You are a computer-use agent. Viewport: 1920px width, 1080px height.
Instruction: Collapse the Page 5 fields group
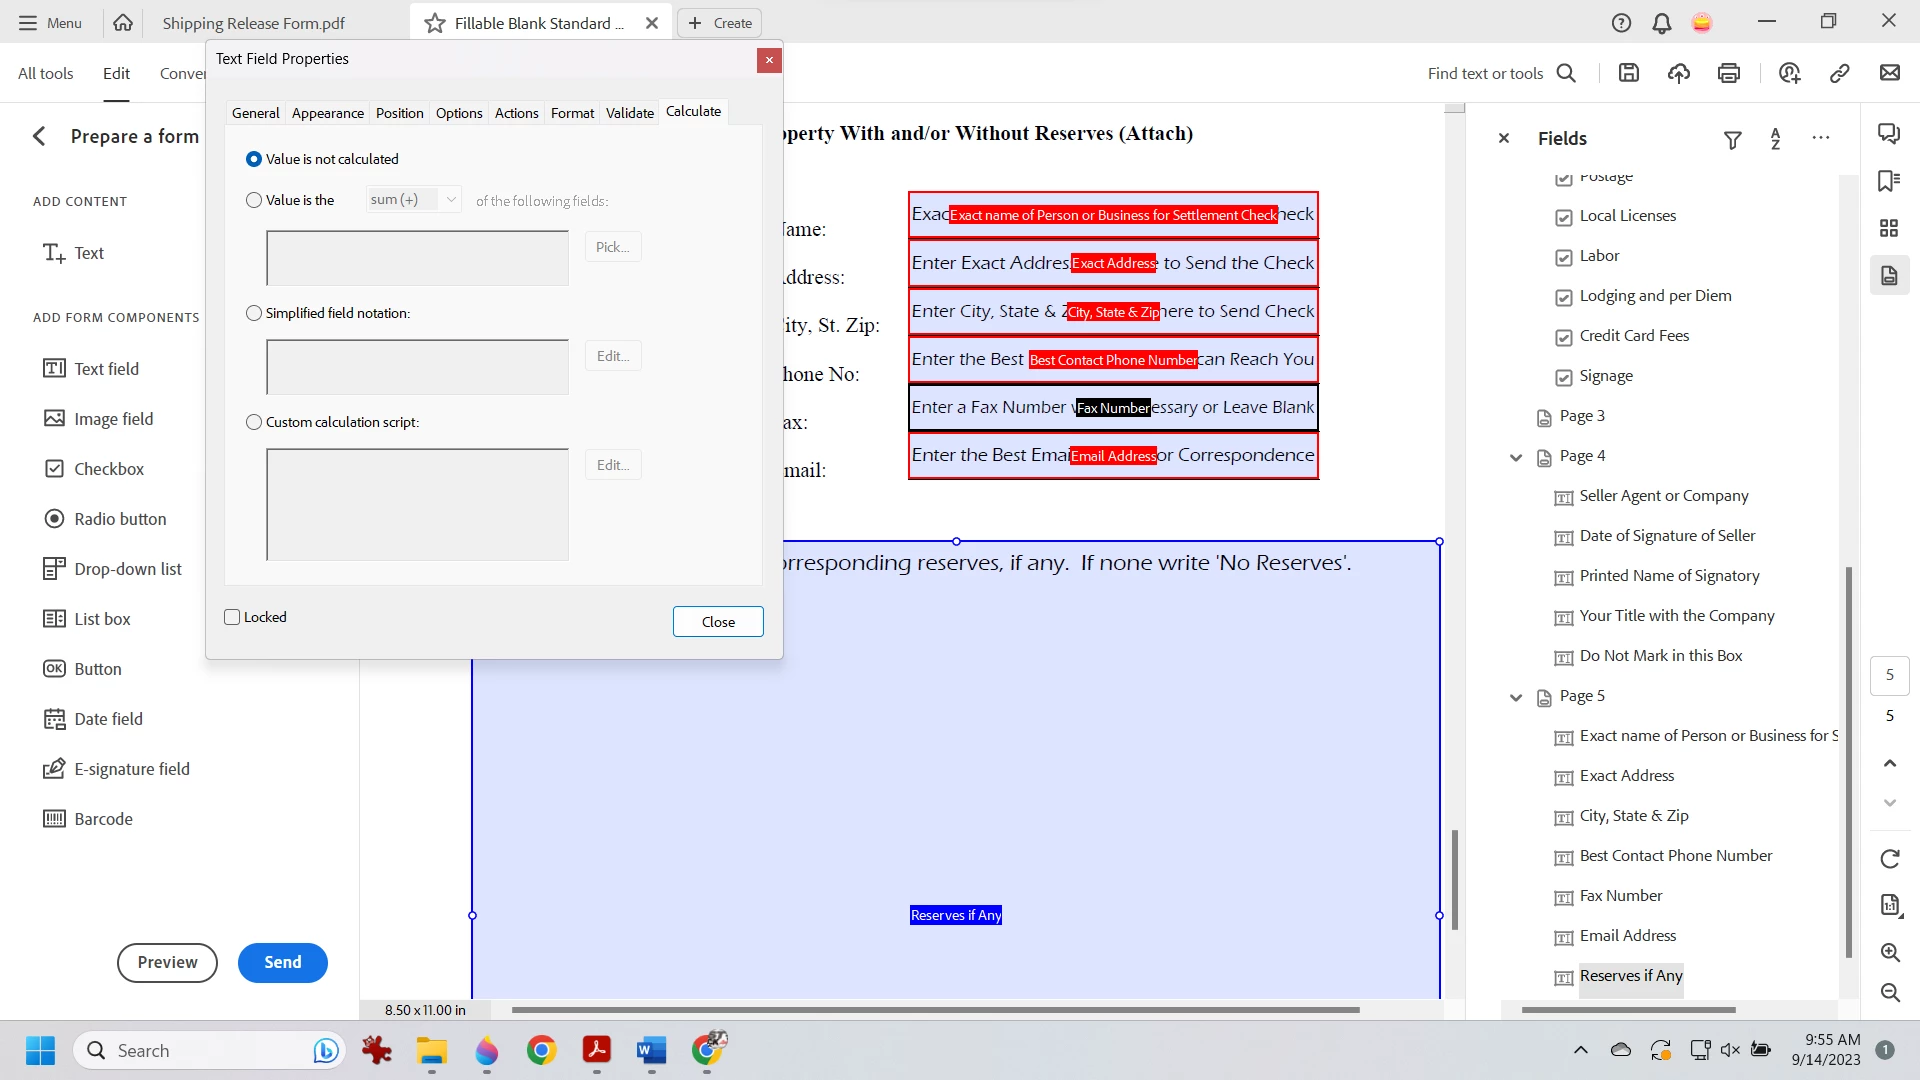[1516, 697]
